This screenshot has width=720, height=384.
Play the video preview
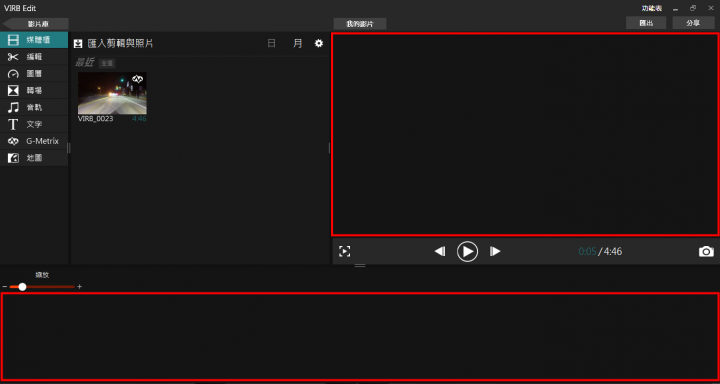tap(467, 251)
